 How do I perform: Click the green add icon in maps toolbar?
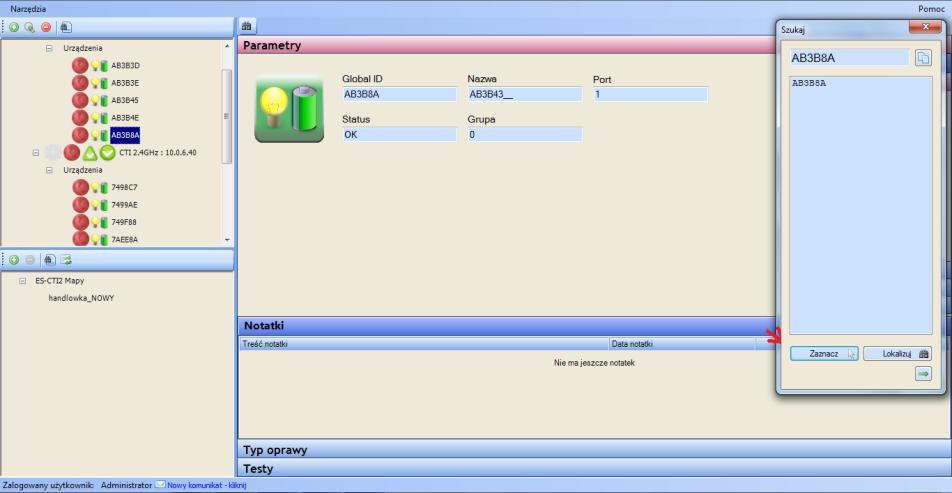pyautogui.click(x=14, y=260)
